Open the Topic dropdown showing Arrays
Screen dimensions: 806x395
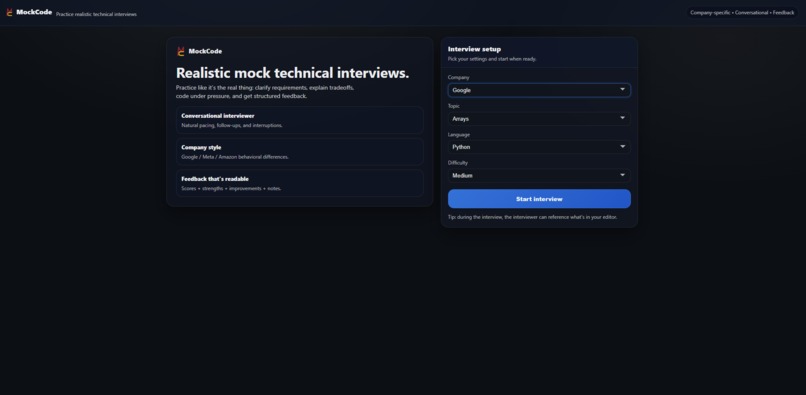click(x=539, y=119)
